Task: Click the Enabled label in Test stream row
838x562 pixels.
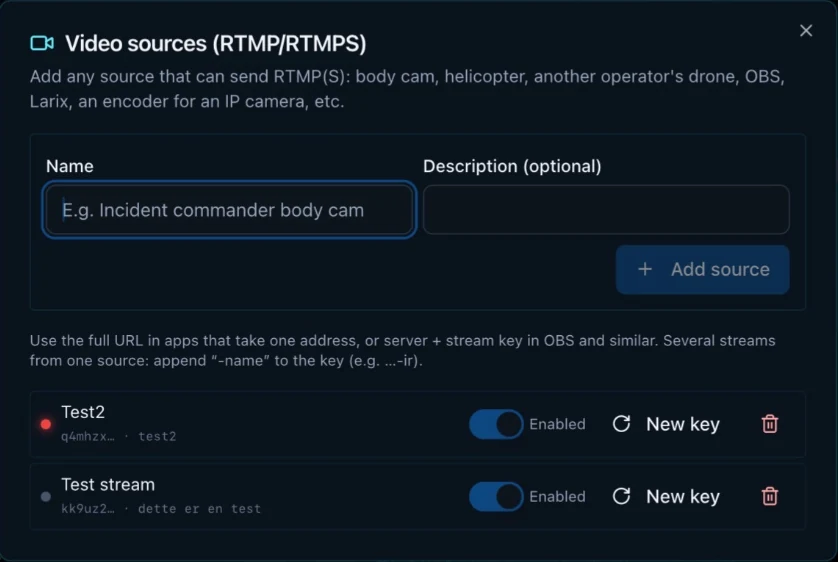Action: 557,496
